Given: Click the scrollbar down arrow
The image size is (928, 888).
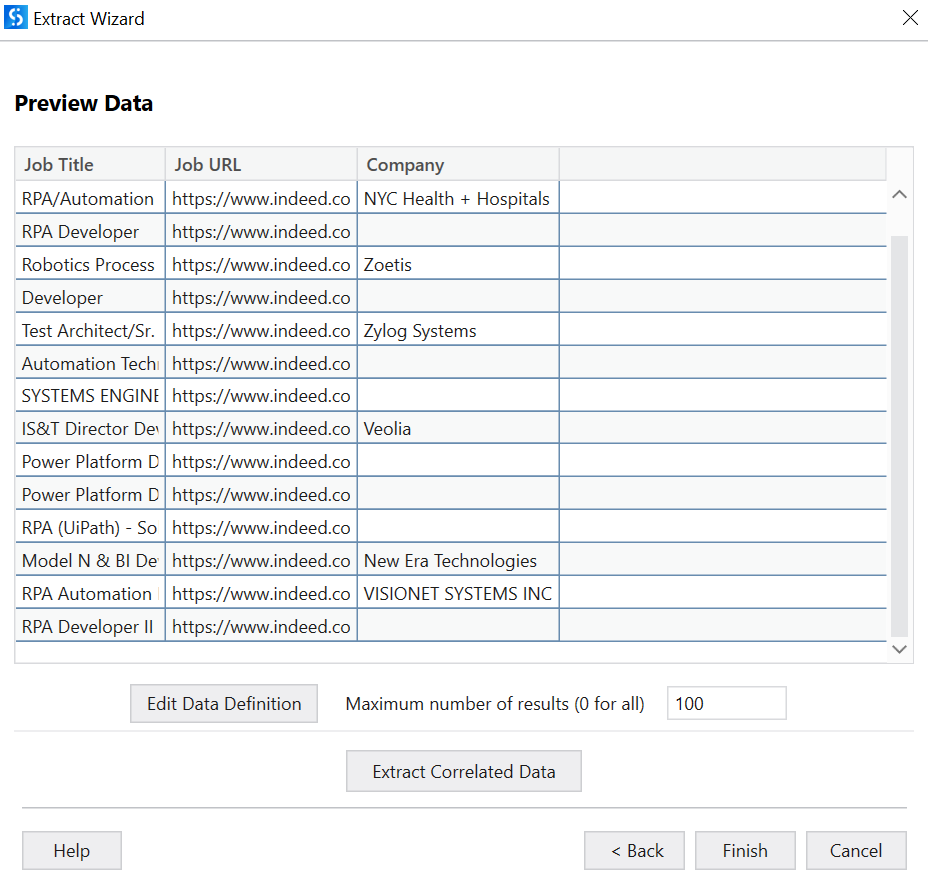Looking at the screenshot, I should [899, 649].
